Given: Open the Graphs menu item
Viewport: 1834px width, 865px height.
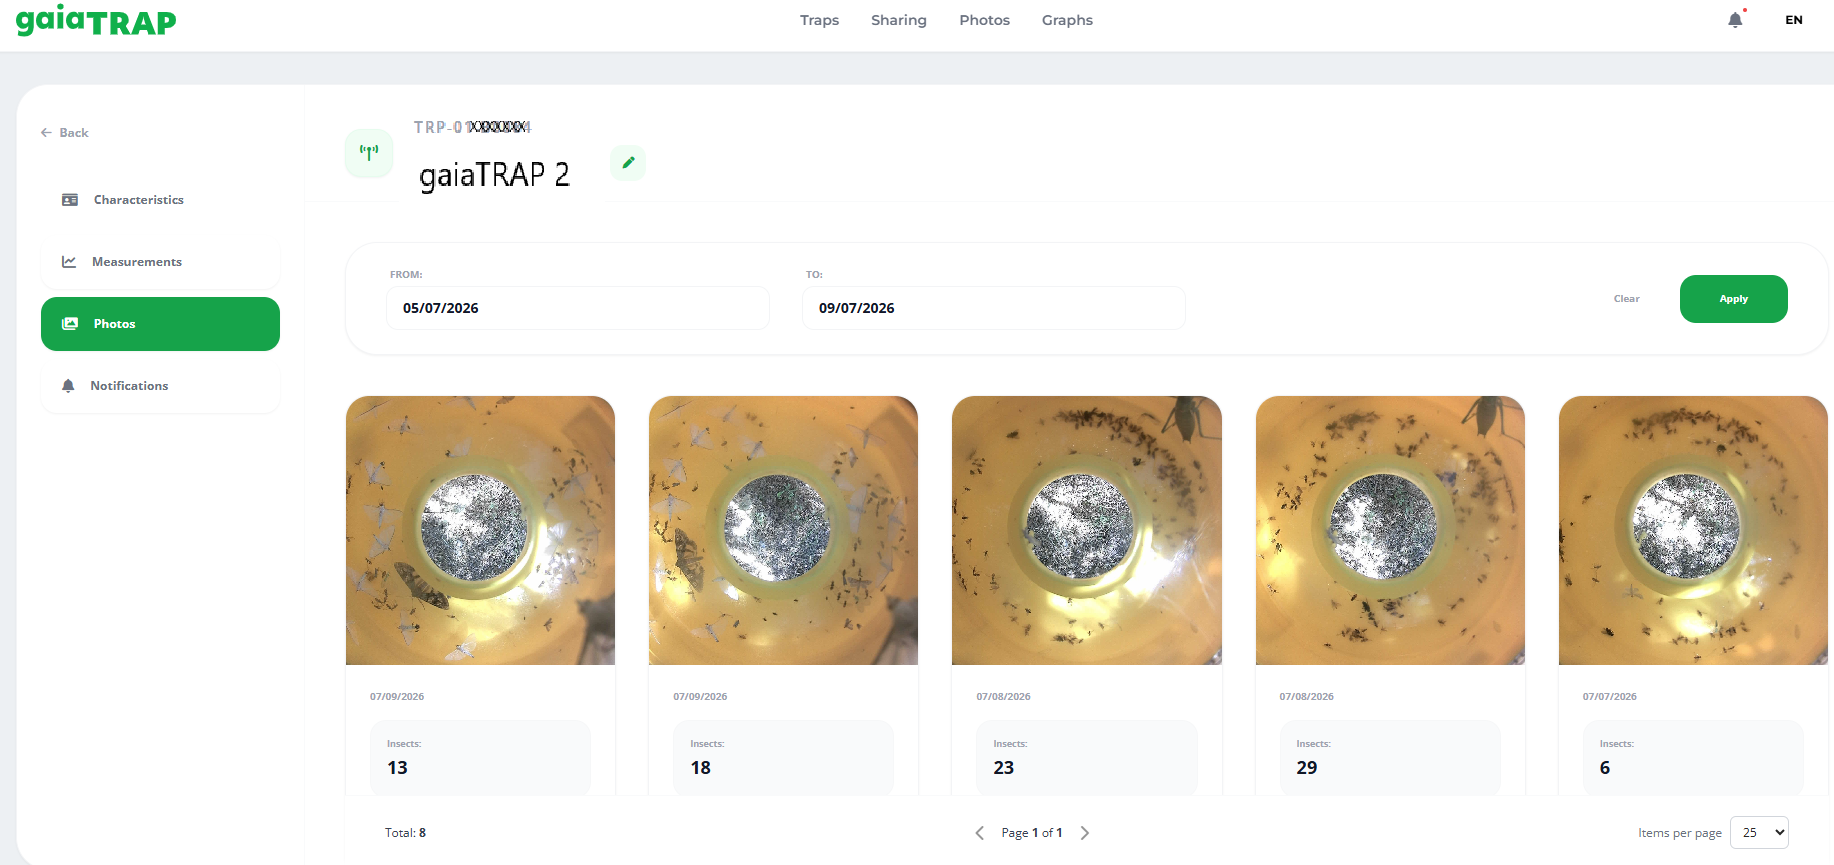Looking at the screenshot, I should [x=1067, y=20].
